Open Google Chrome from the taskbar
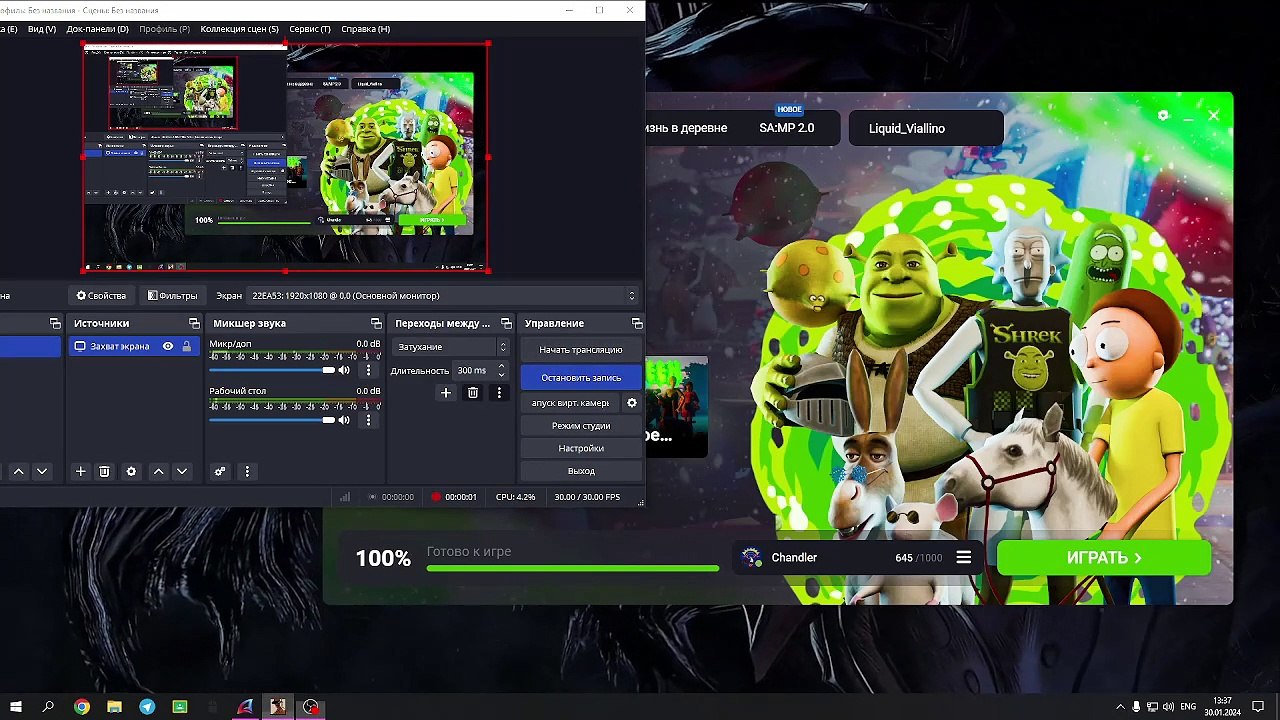 [82, 707]
